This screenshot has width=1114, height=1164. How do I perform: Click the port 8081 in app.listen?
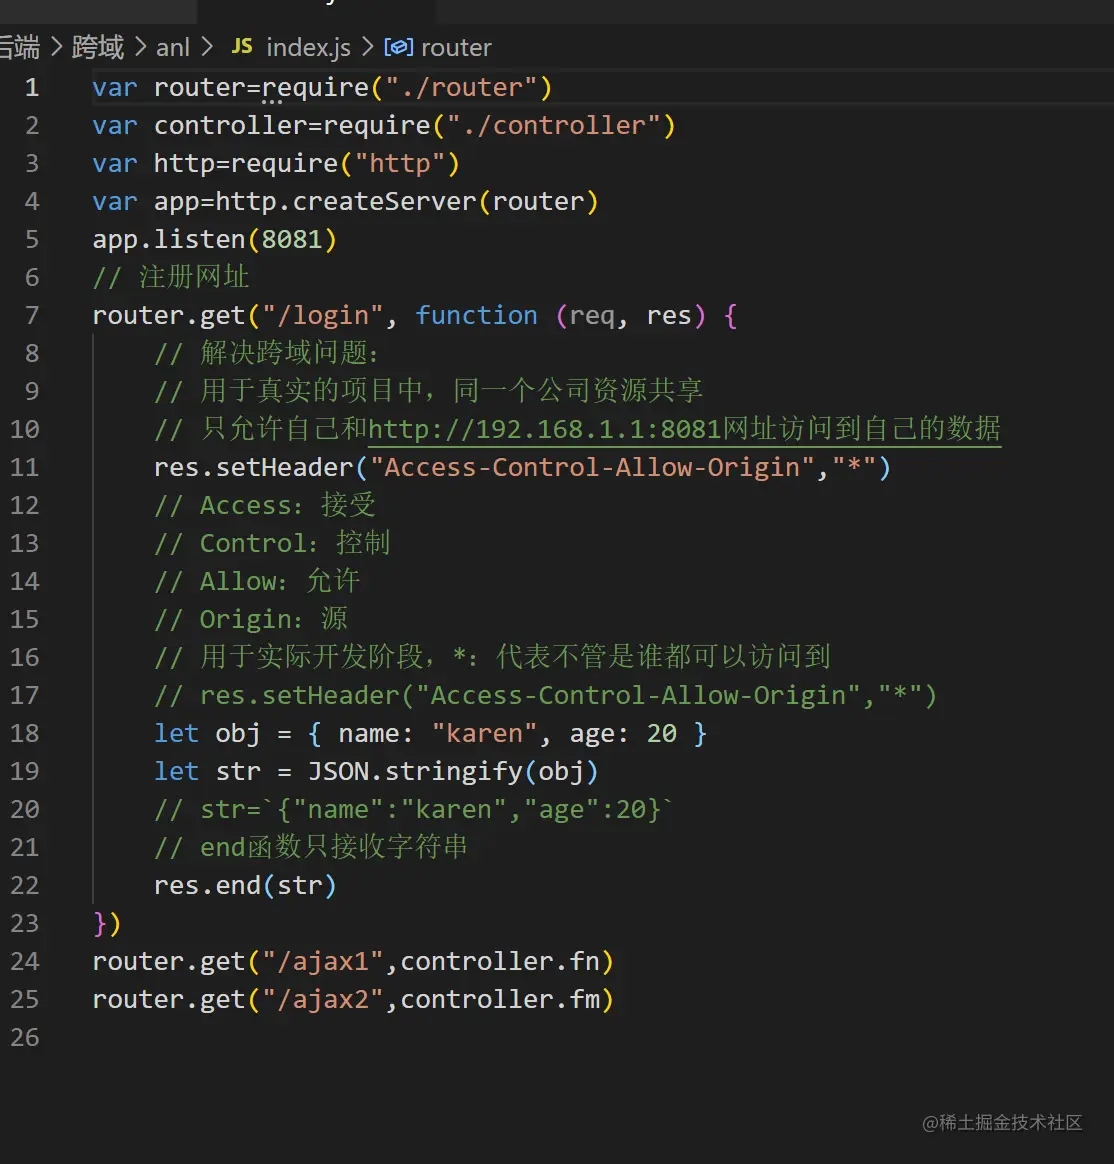[x=292, y=239]
